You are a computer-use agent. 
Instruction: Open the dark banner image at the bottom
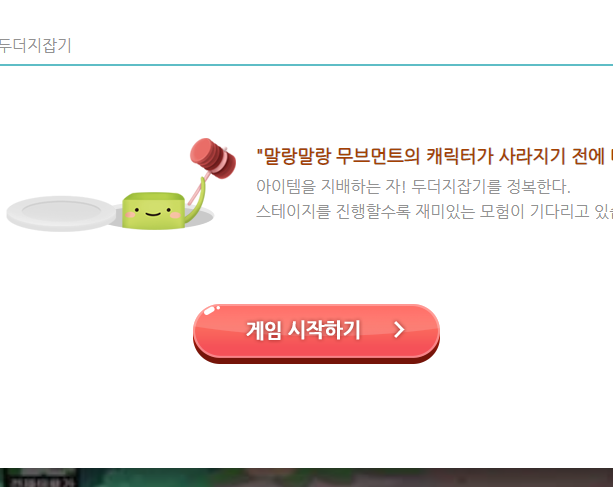(306, 477)
